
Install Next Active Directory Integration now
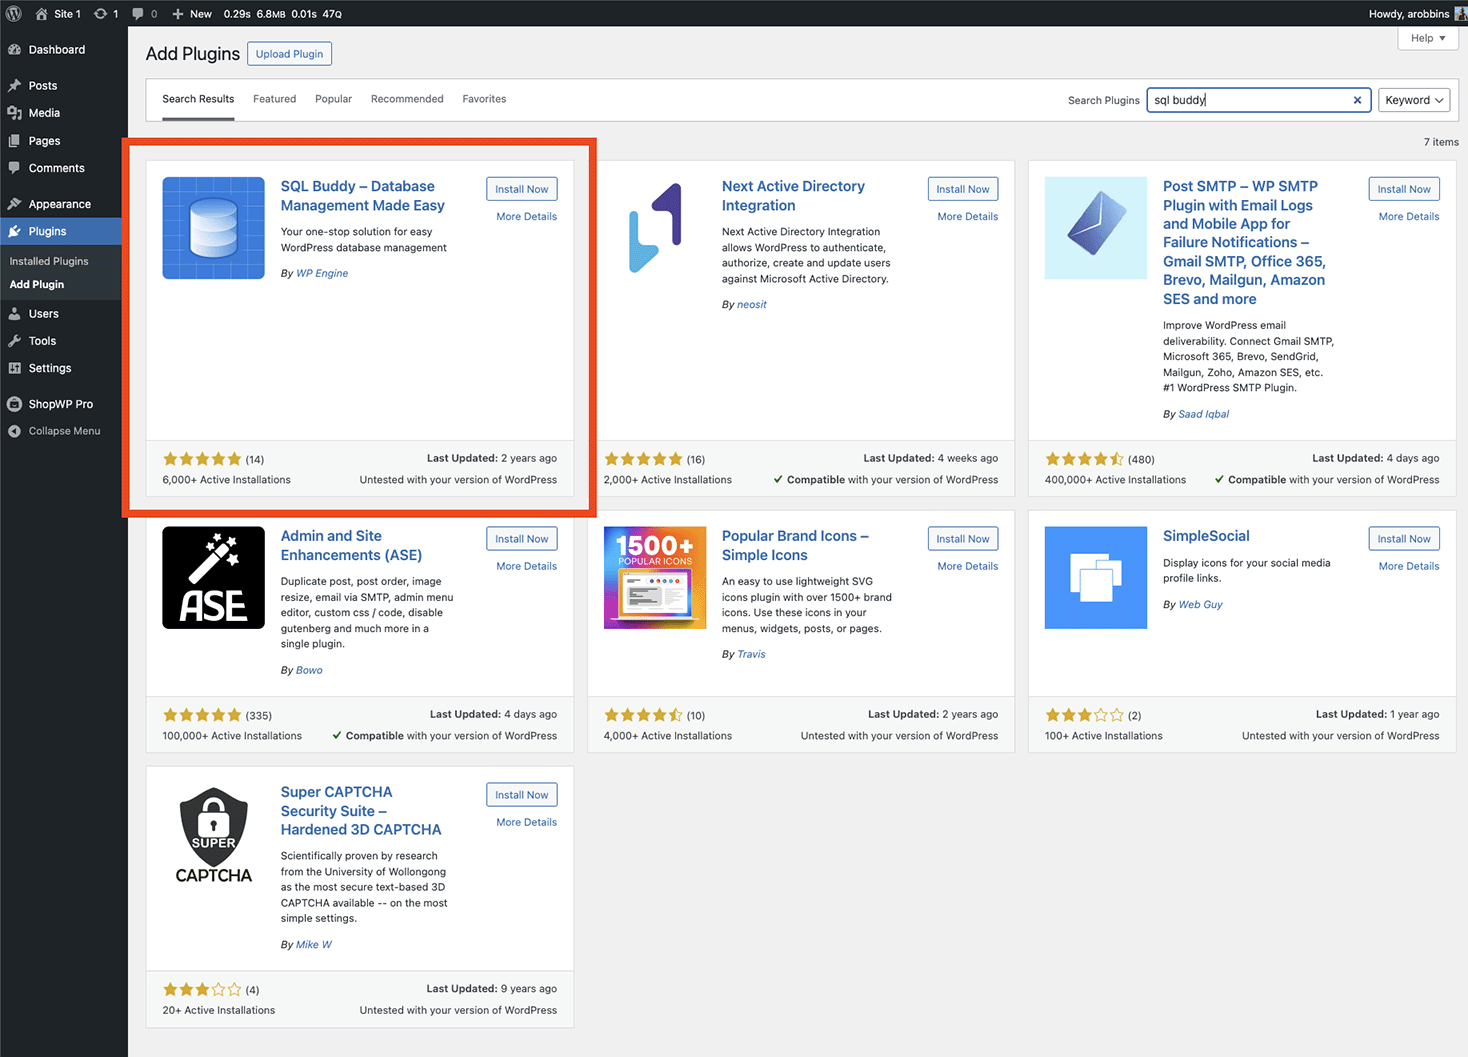pyautogui.click(x=963, y=189)
